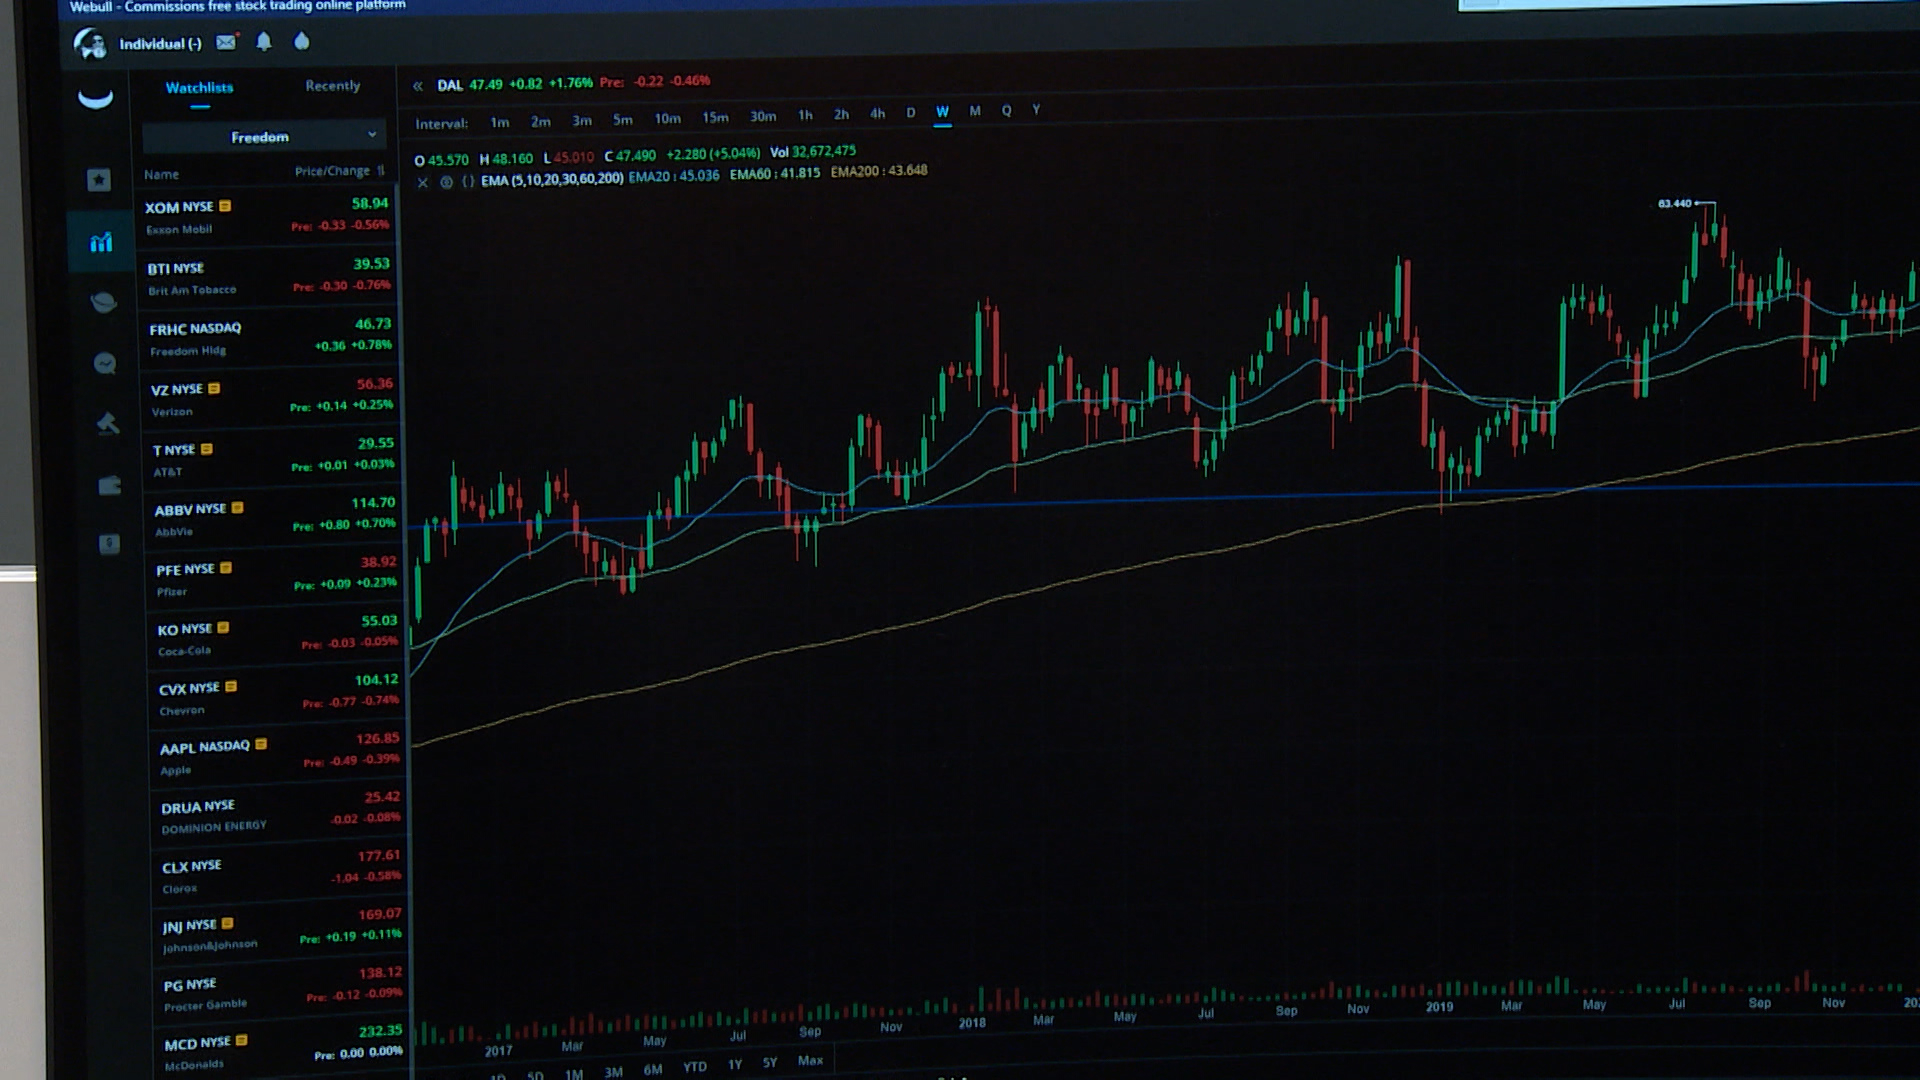Click the note icon beside VZ NYSE

tap(214, 388)
